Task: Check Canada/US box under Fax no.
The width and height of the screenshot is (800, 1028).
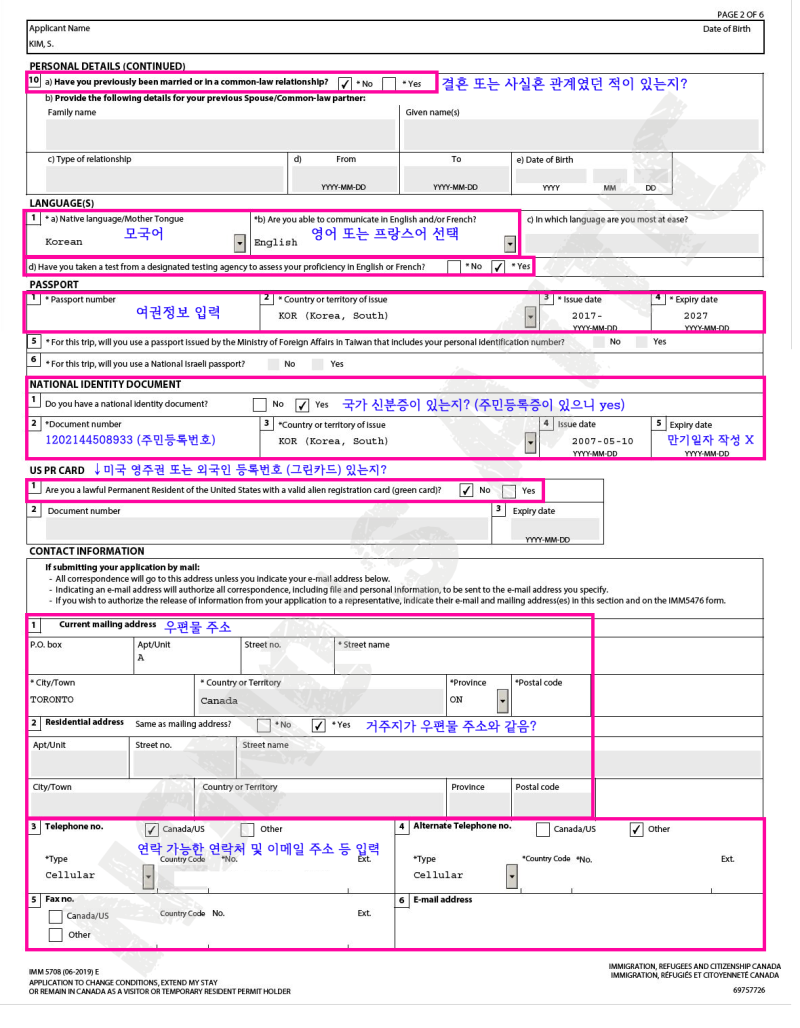Action: (56, 917)
